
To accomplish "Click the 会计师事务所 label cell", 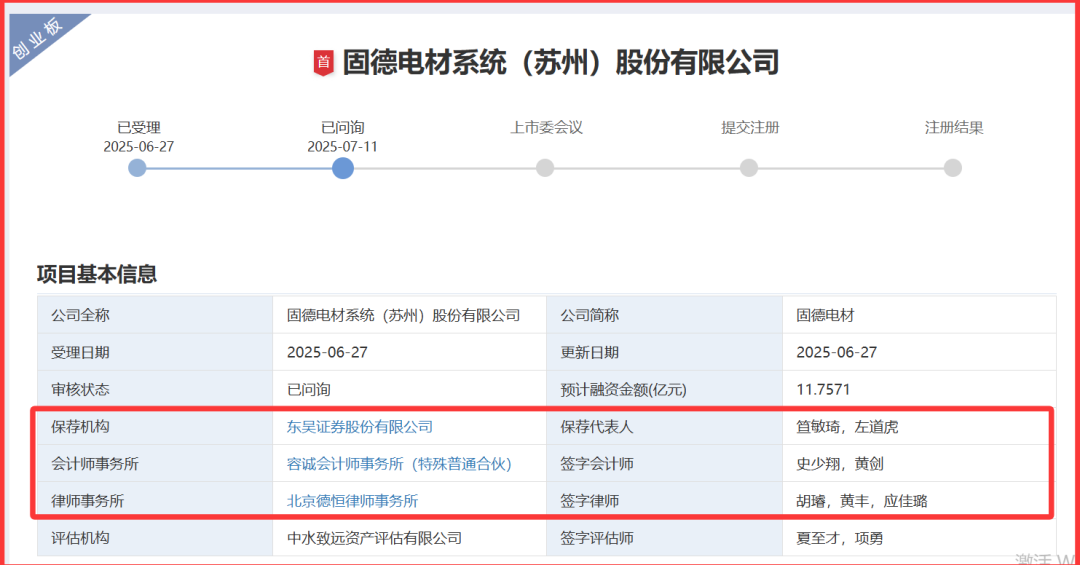I will point(155,464).
